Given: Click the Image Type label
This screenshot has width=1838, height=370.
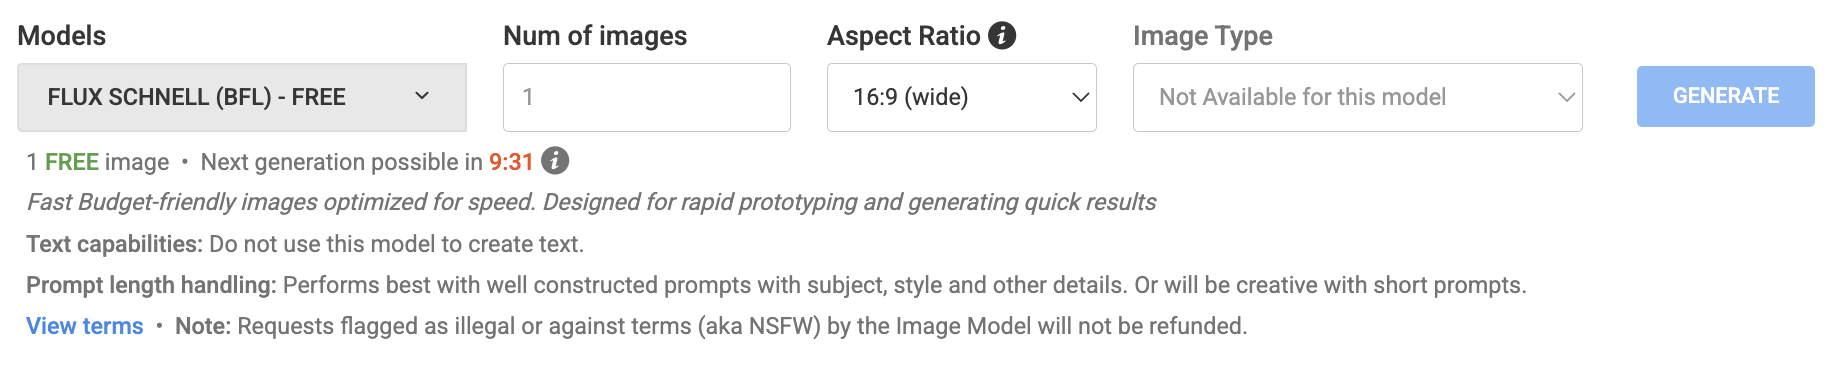Looking at the screenshot, I should point(1203,36).
